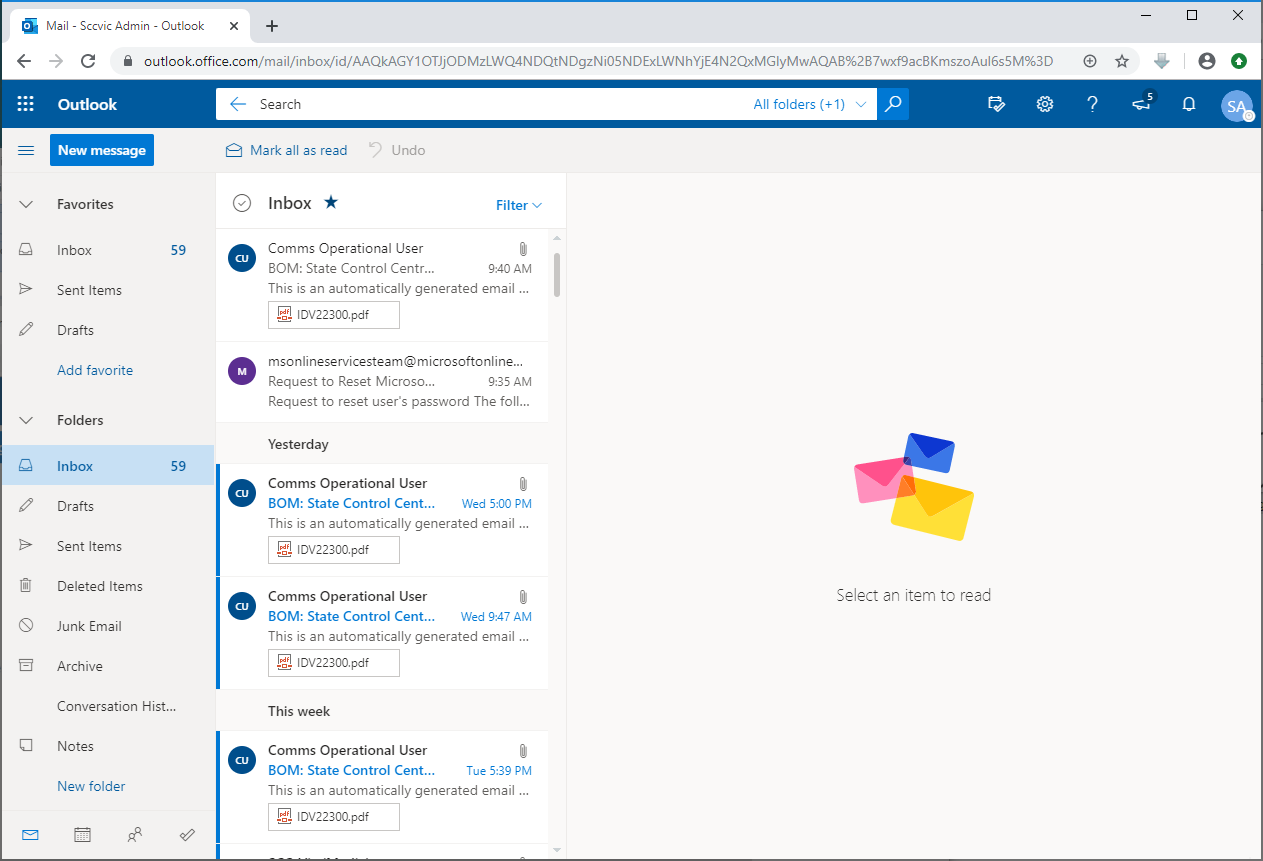Open the app launcher waffle icon

pyautogui.click(x=26, y=104)
